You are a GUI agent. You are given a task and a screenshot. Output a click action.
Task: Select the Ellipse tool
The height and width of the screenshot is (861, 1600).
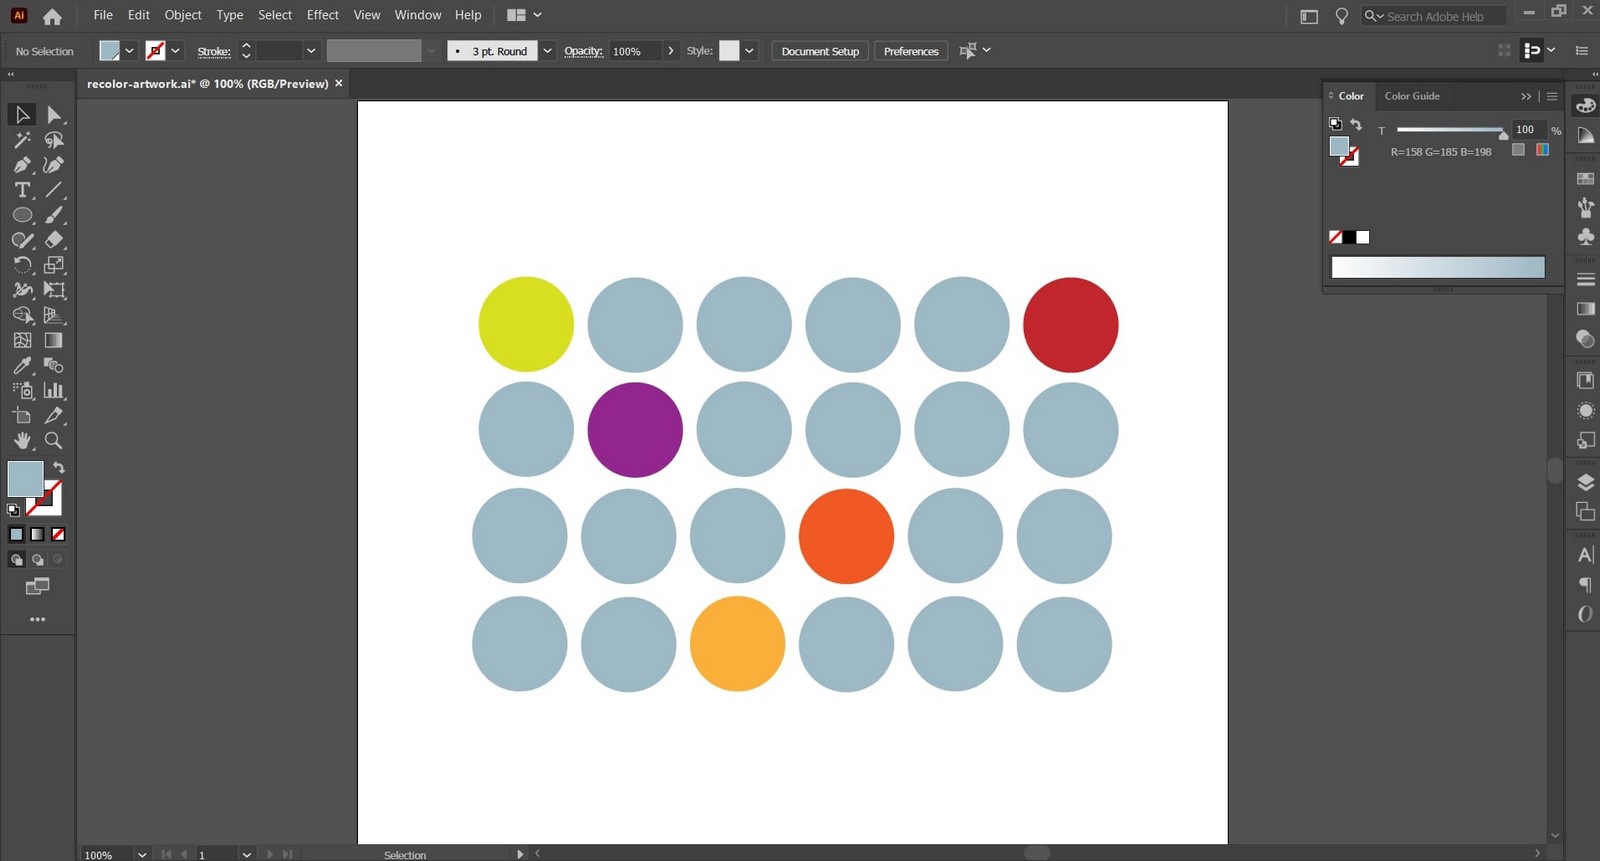pos(22,215)
